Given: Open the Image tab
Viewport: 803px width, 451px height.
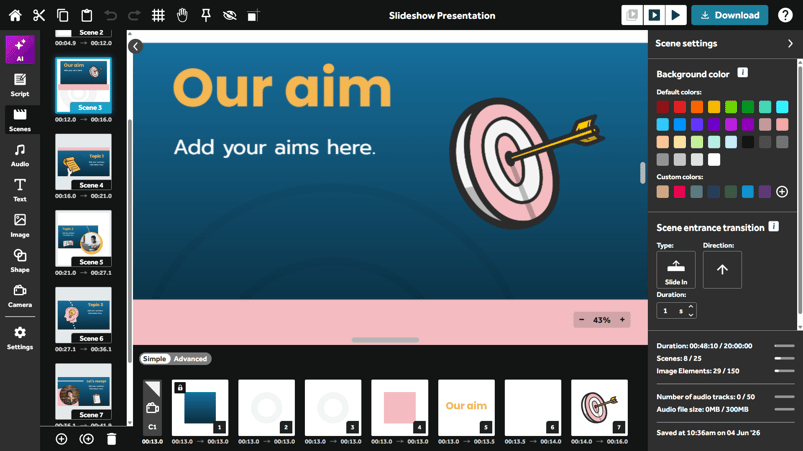Looking at the screenshot, I should 20,226.
